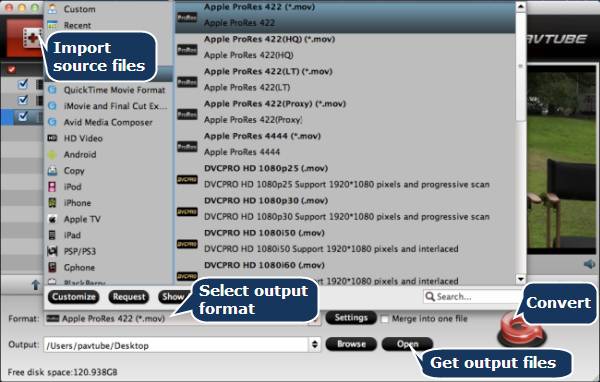Click the iPod category icon
The width and height of the screenshot is (600, 382).
click(52, 187)
